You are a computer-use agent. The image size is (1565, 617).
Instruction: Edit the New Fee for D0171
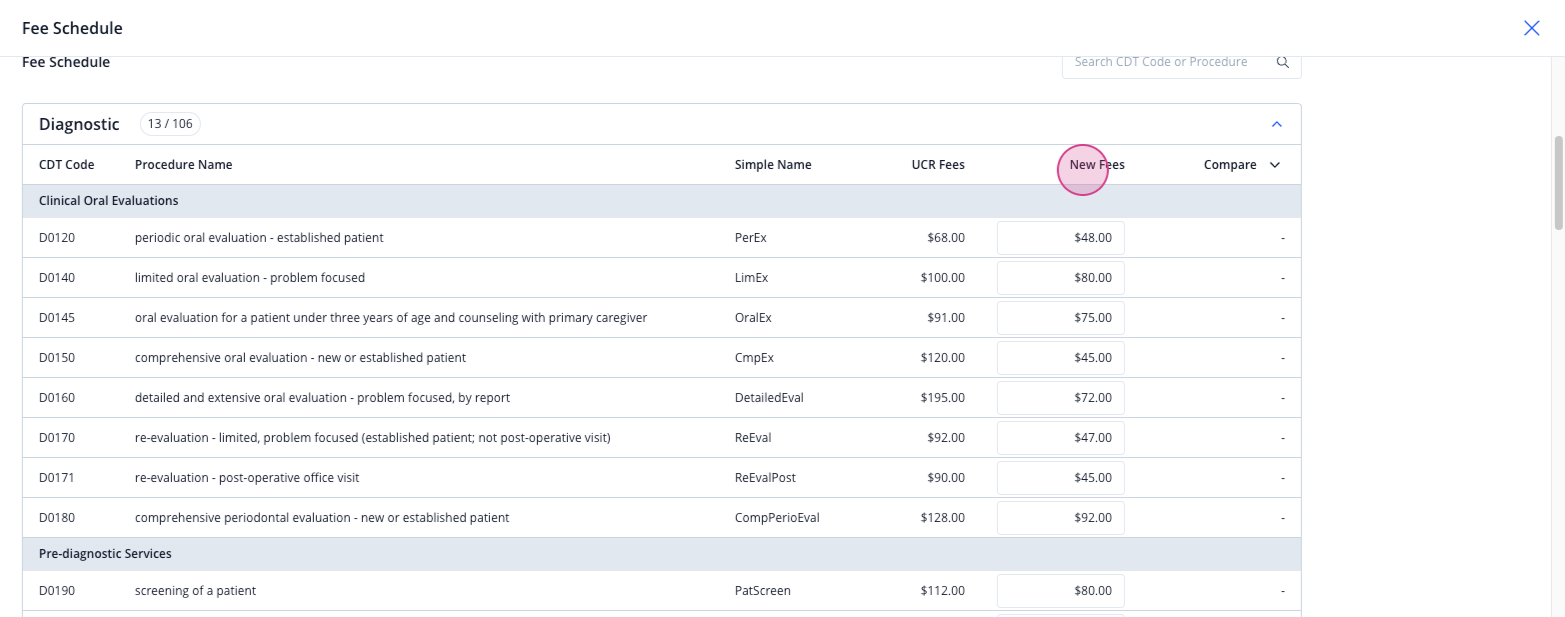point(1061,478)
